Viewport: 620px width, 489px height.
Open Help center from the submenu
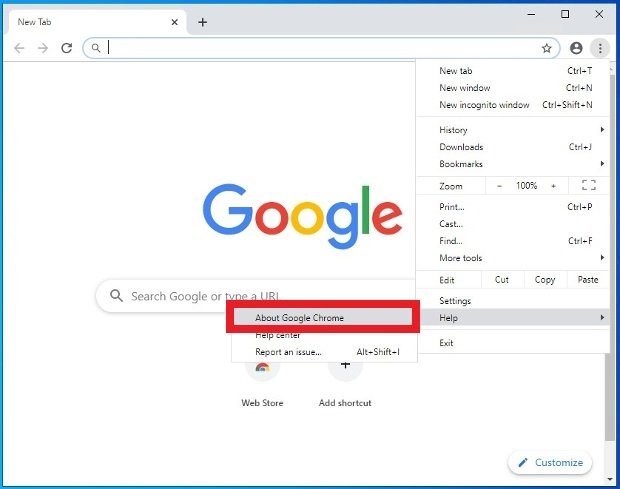[323, 335]
